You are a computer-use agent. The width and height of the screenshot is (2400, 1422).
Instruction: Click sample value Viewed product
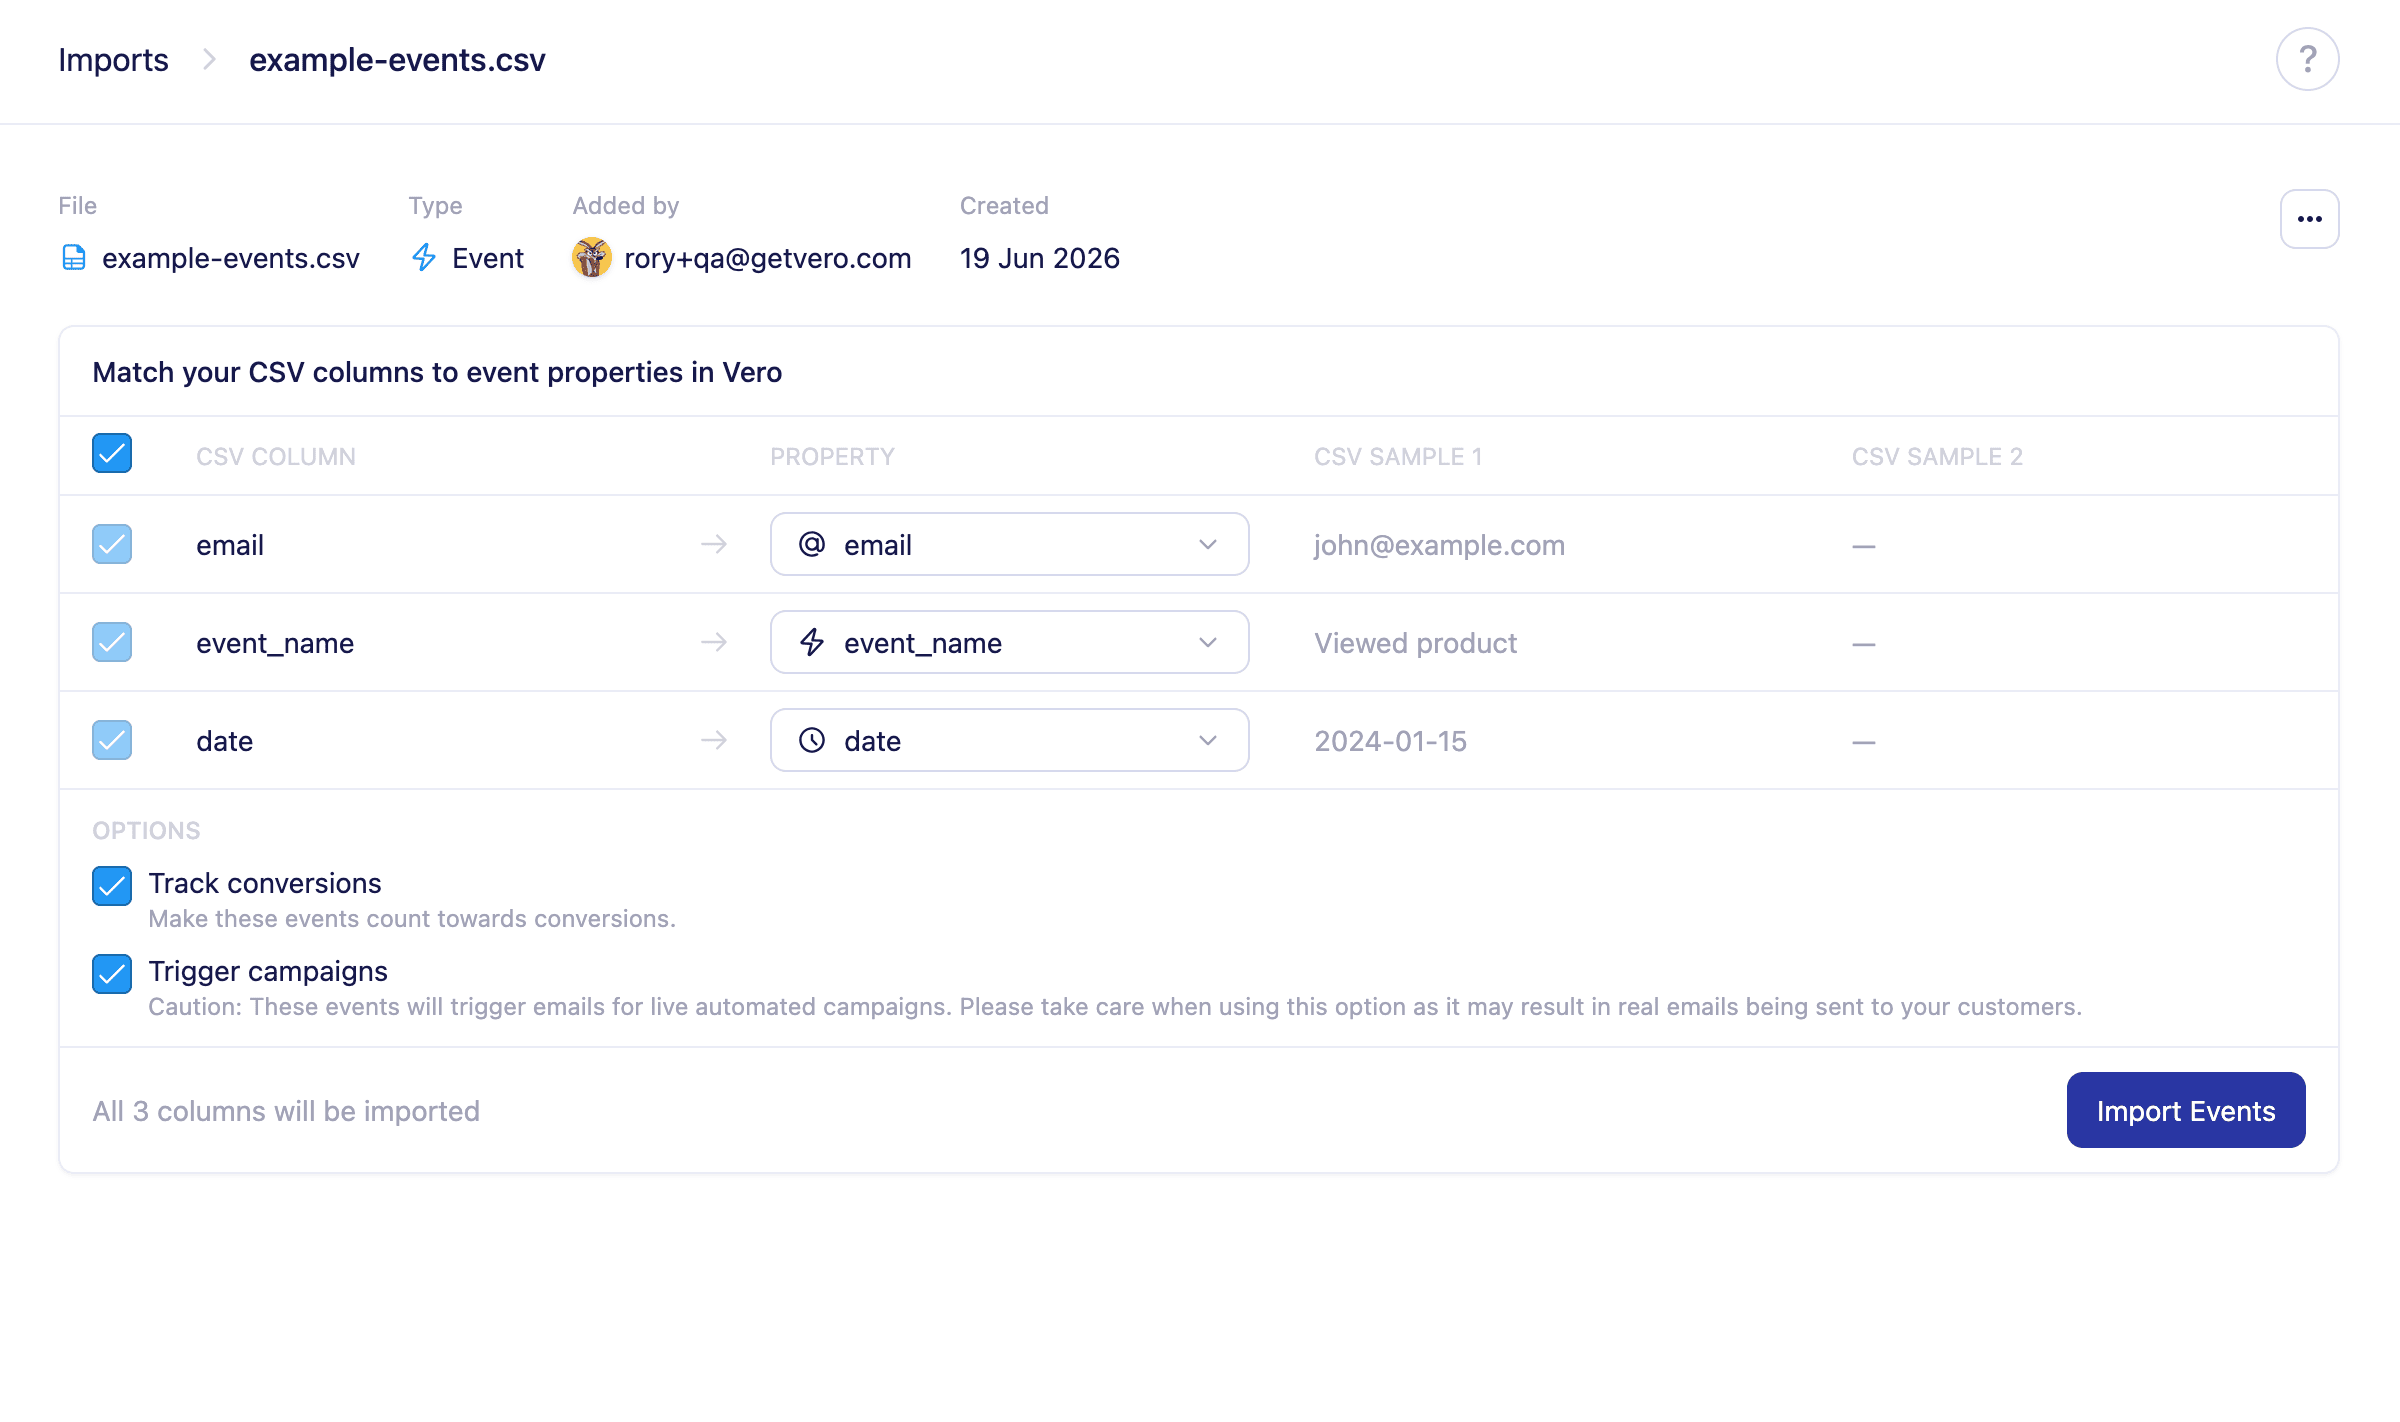pos(1415,643)
